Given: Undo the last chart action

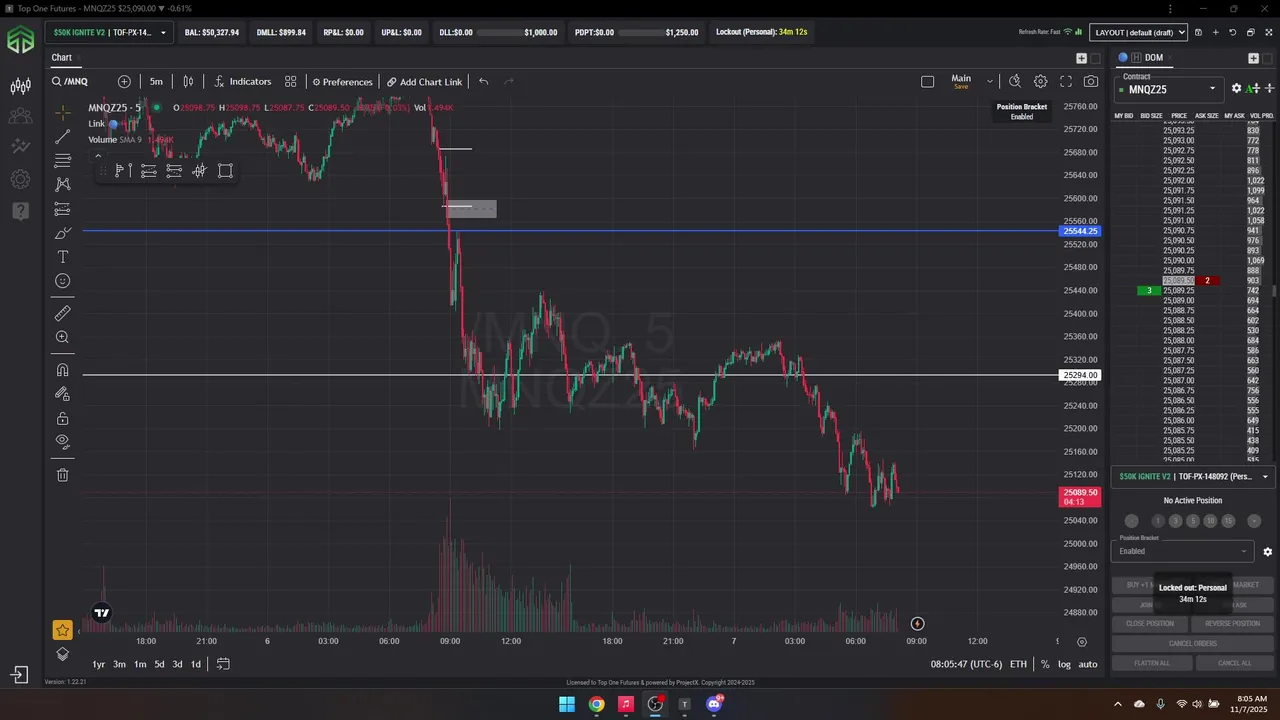Looking at the screenshot, I should click(483, 82).
